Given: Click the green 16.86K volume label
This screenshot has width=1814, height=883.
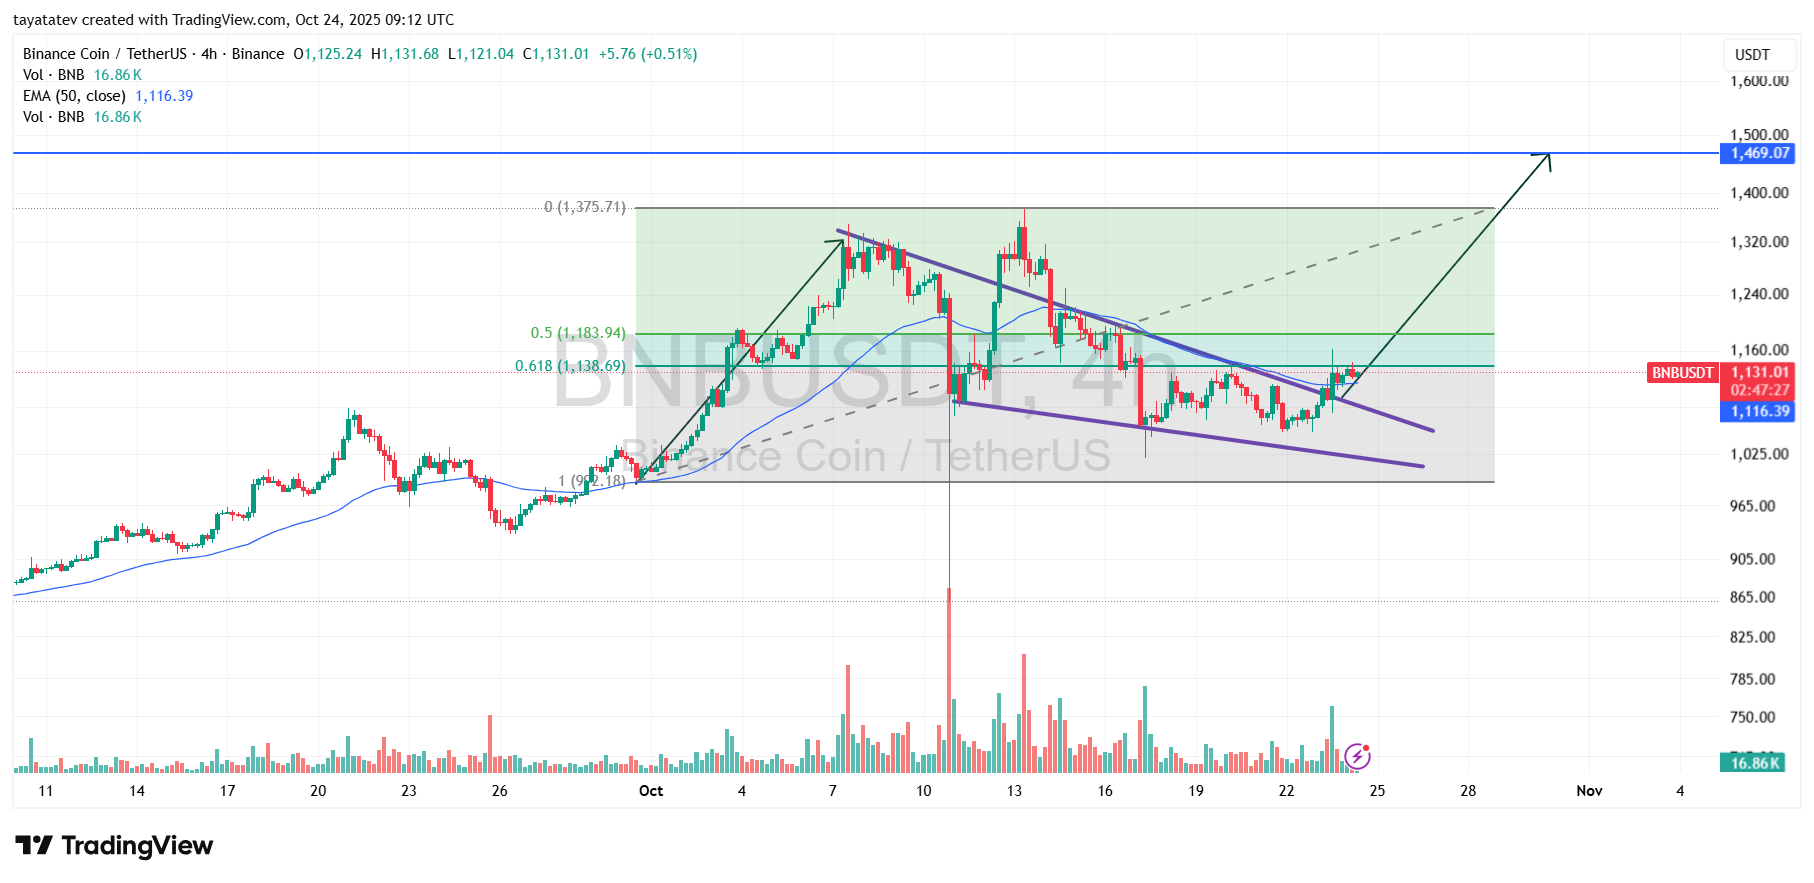Looking at the screenshot, I should (1755, 763).
